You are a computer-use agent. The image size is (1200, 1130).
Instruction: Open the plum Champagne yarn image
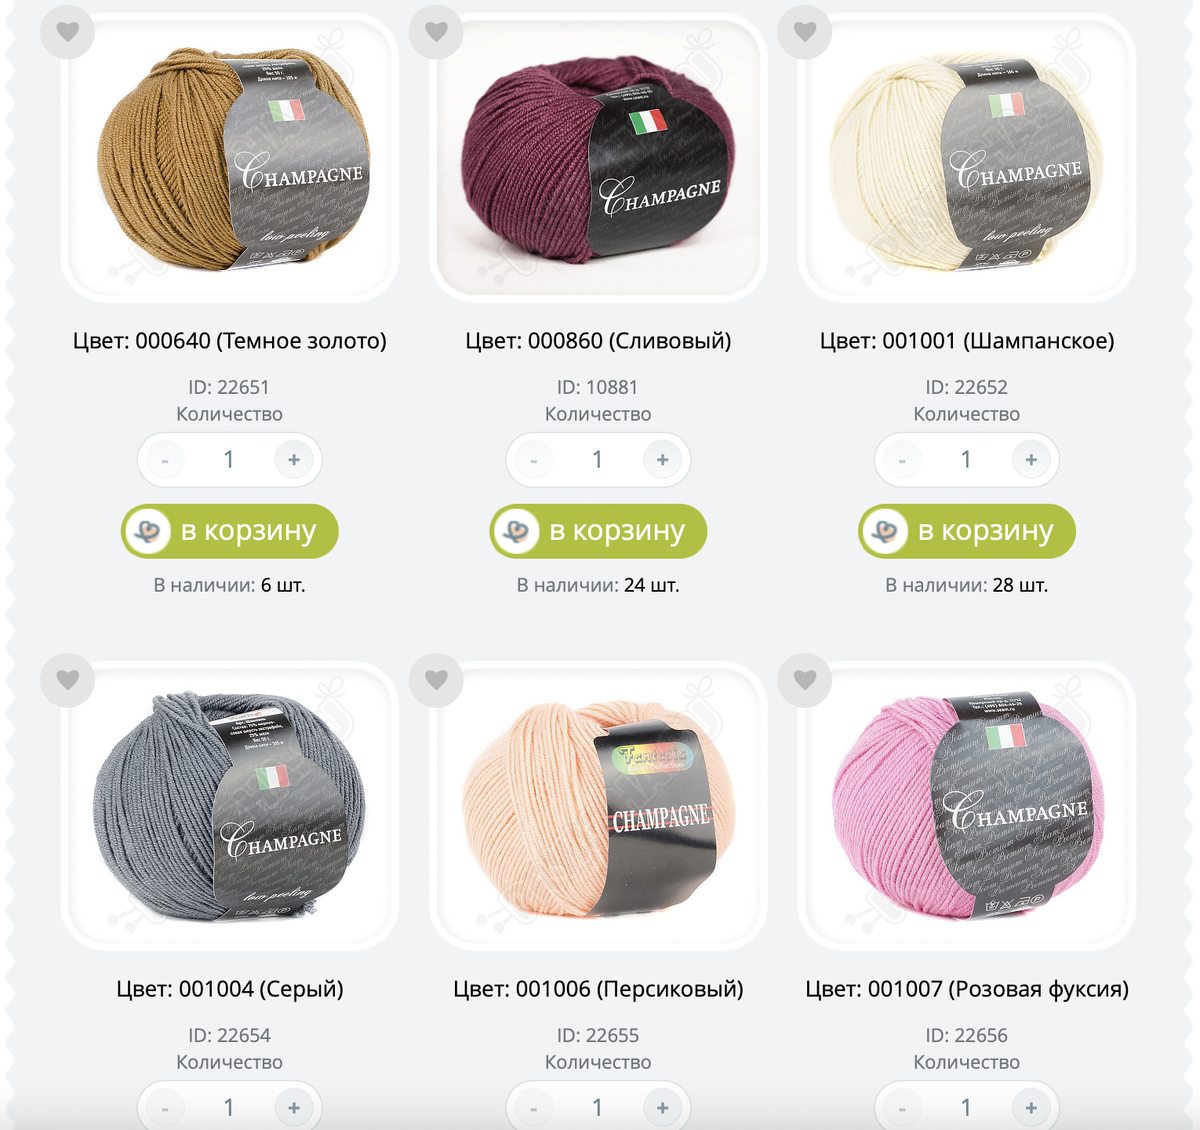point(598,160)
